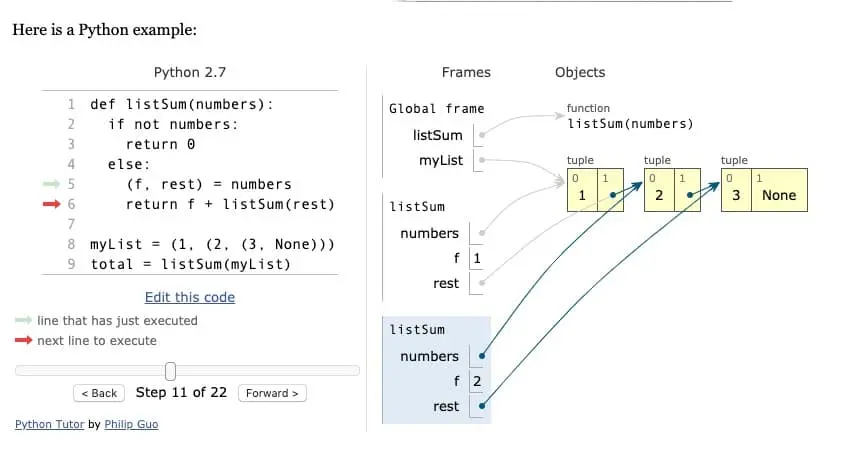Click the Global frame title
Viewport: 847px width, 452px height.
pyautogui.click(x=436, y=109)
